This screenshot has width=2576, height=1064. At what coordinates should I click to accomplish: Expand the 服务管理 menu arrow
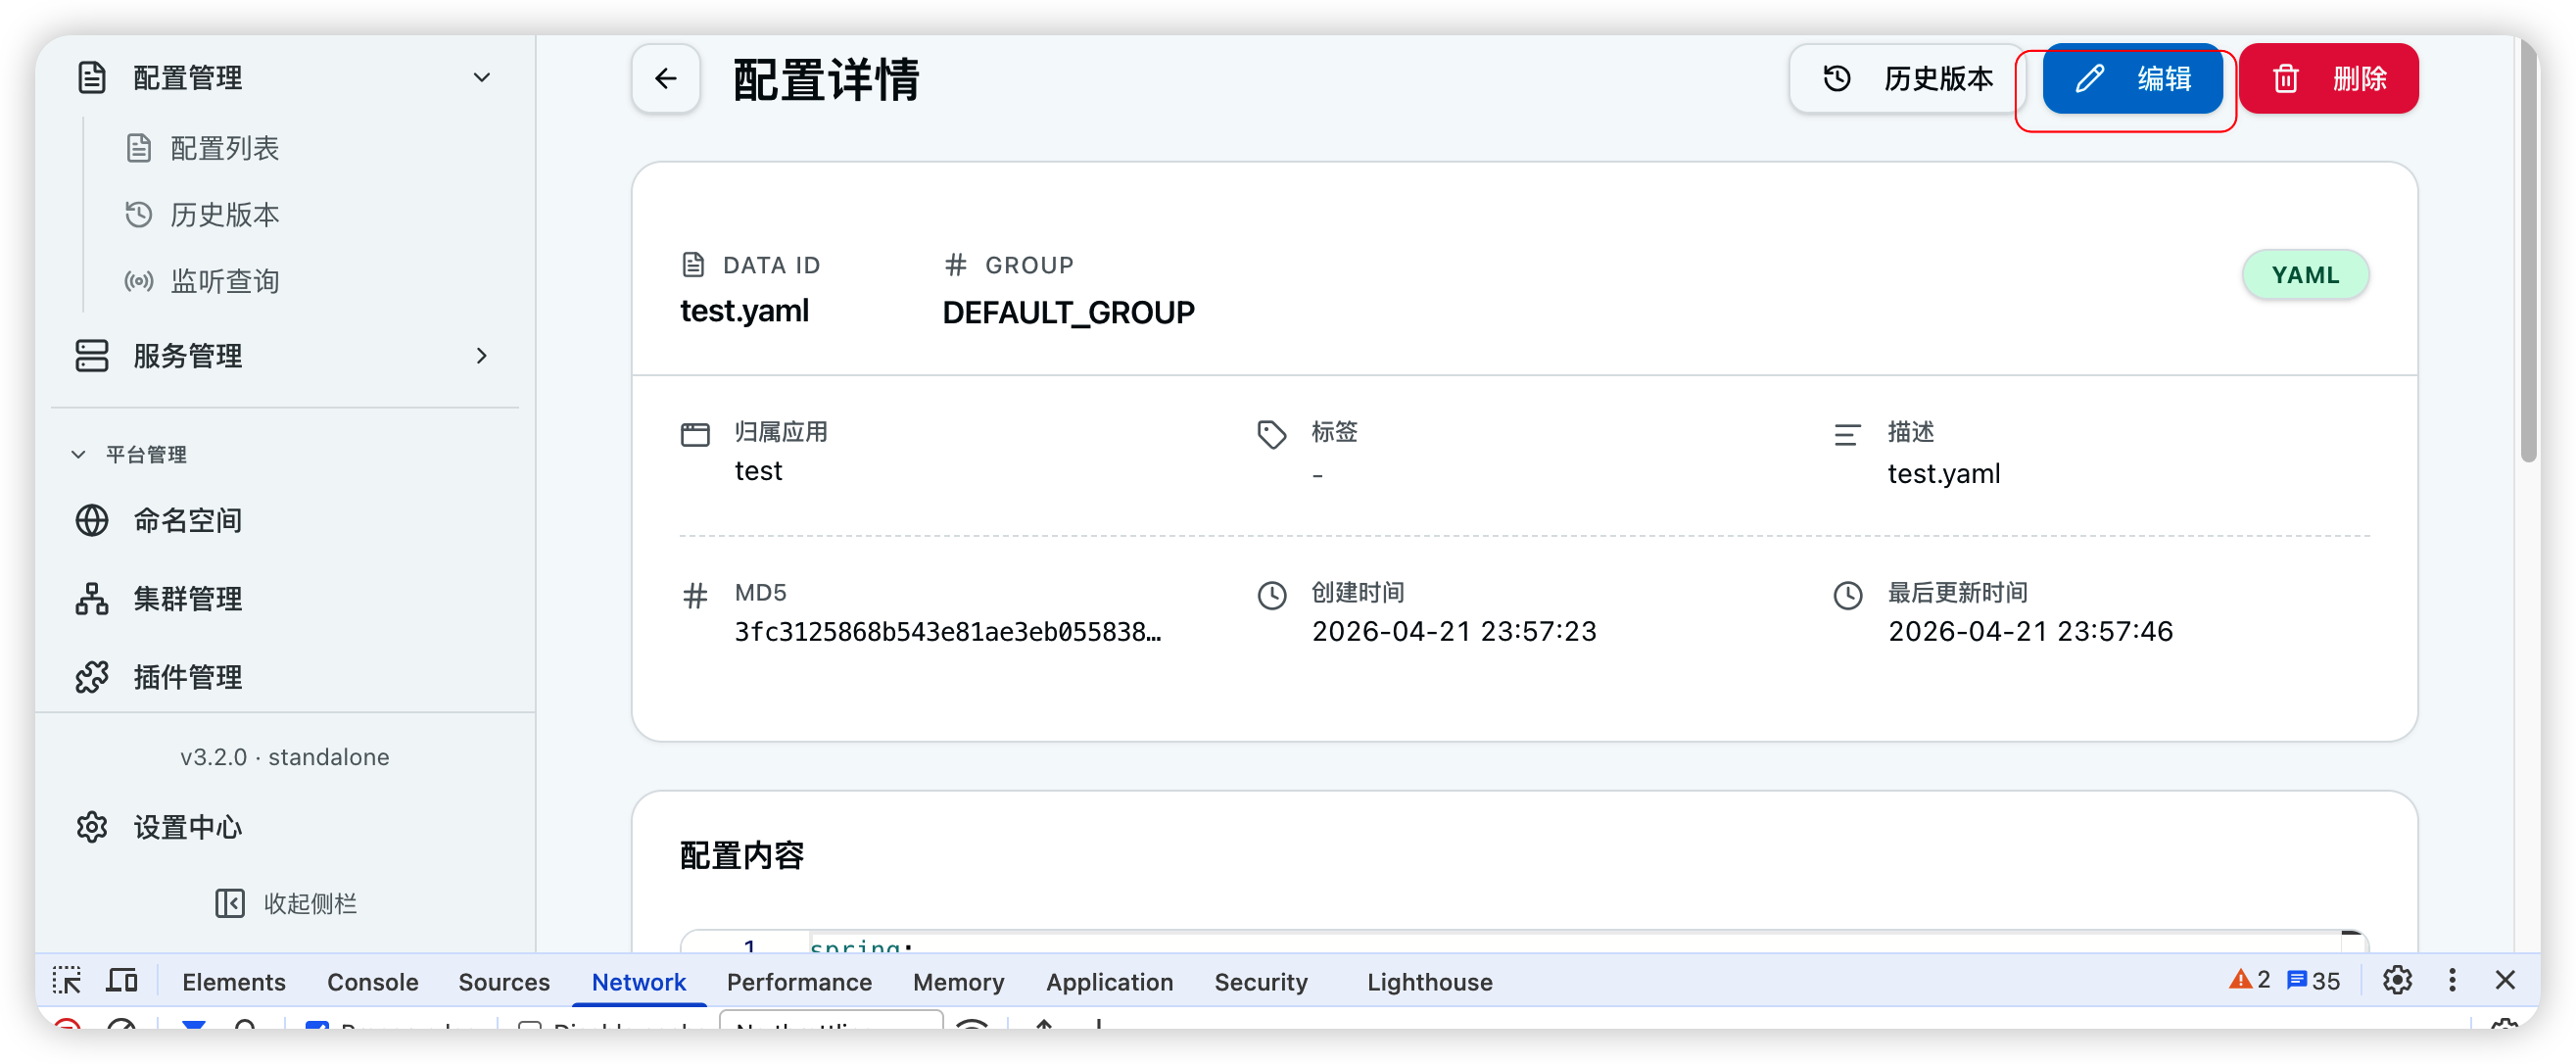[x=482, y=356]
